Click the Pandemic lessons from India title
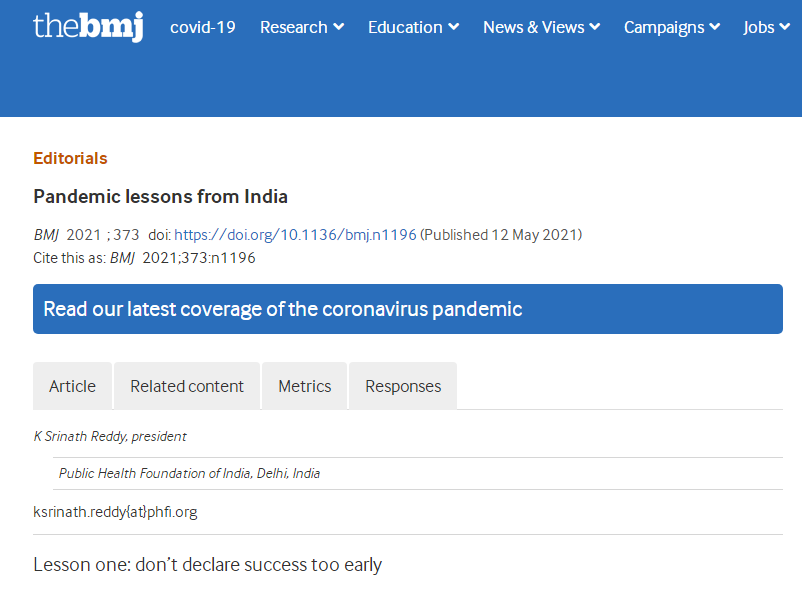The height and width of the screenshot is (591, 802). tap(160, 196)
